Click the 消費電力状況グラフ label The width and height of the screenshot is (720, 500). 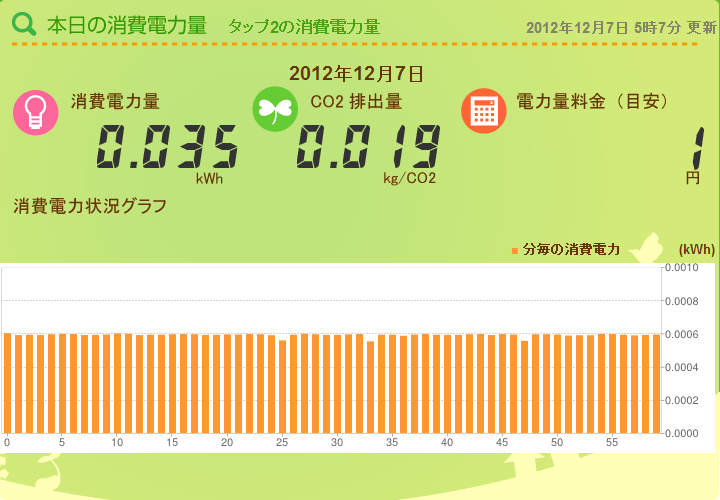point(90,206)
